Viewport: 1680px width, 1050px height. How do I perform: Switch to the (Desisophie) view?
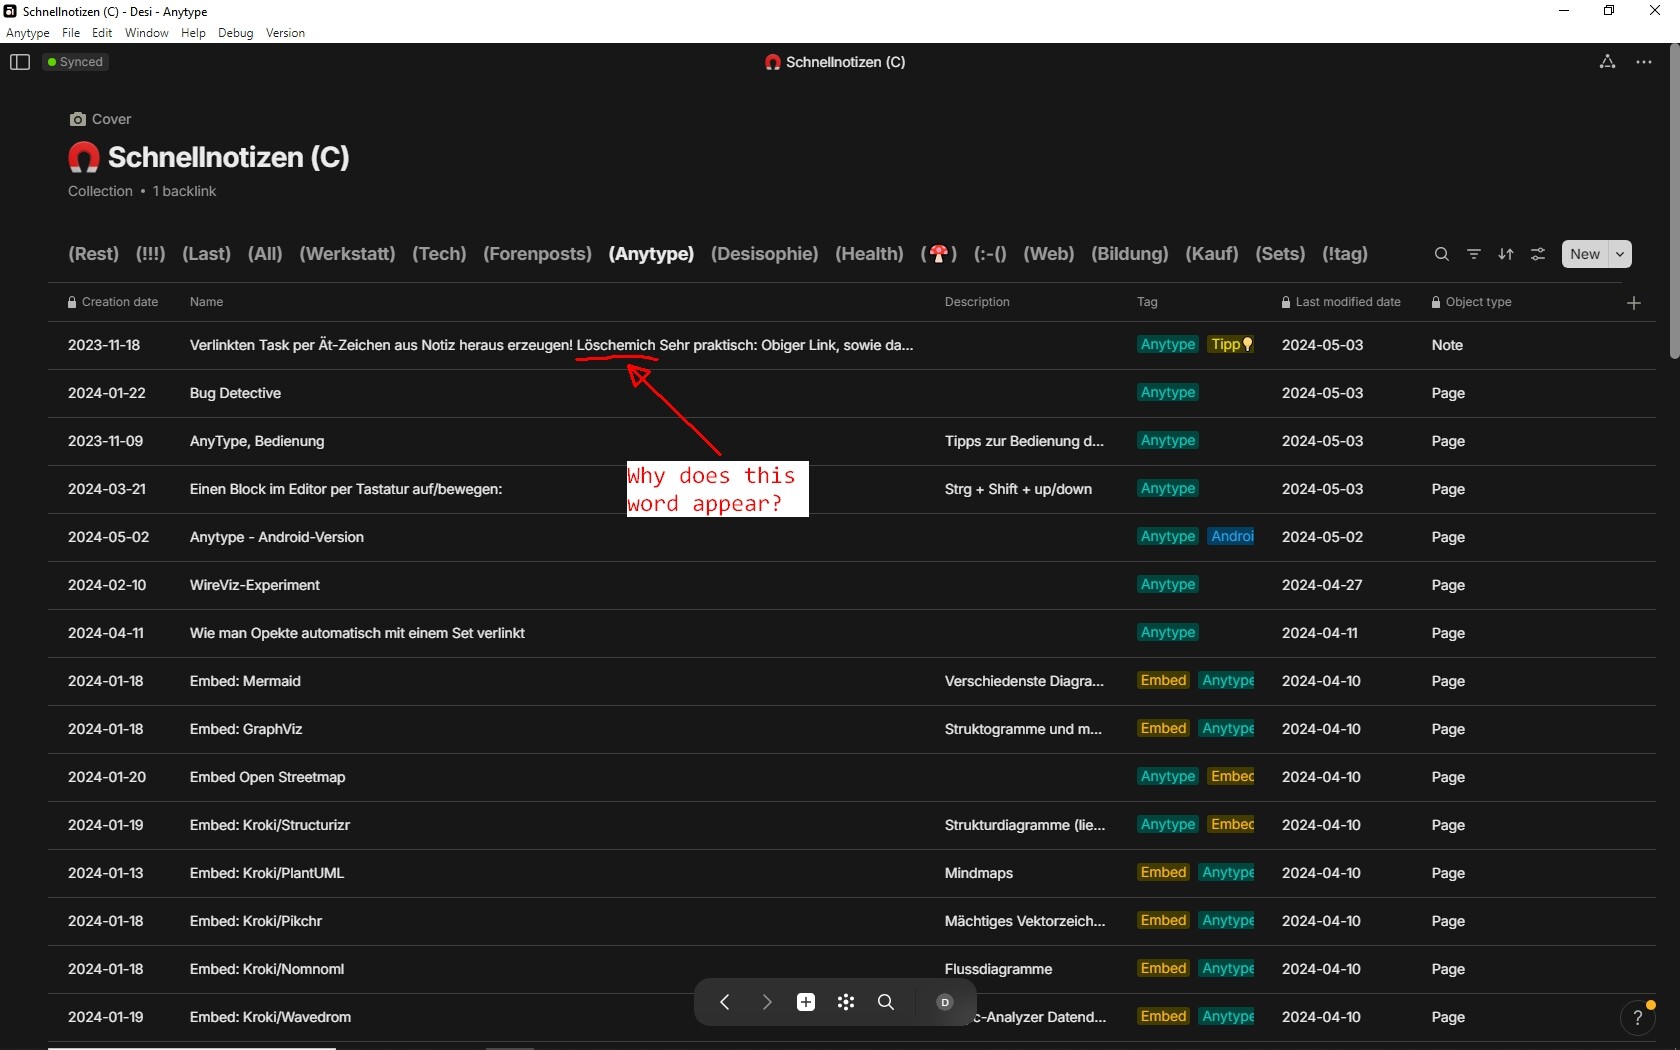point(764,254)
